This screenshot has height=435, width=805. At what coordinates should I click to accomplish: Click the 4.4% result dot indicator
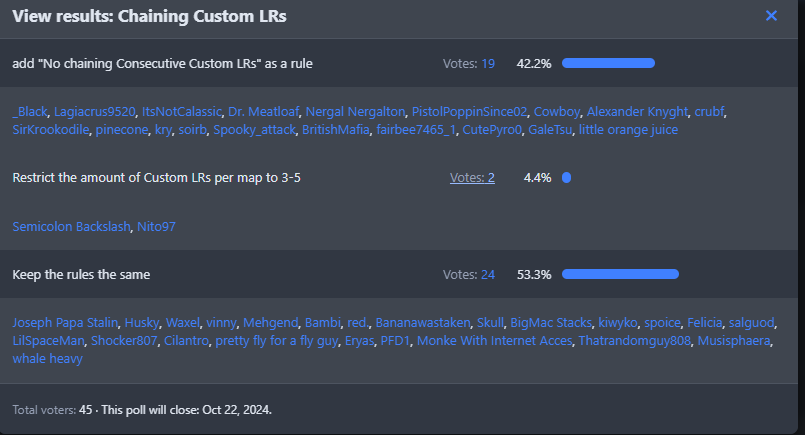coord(566,178)
